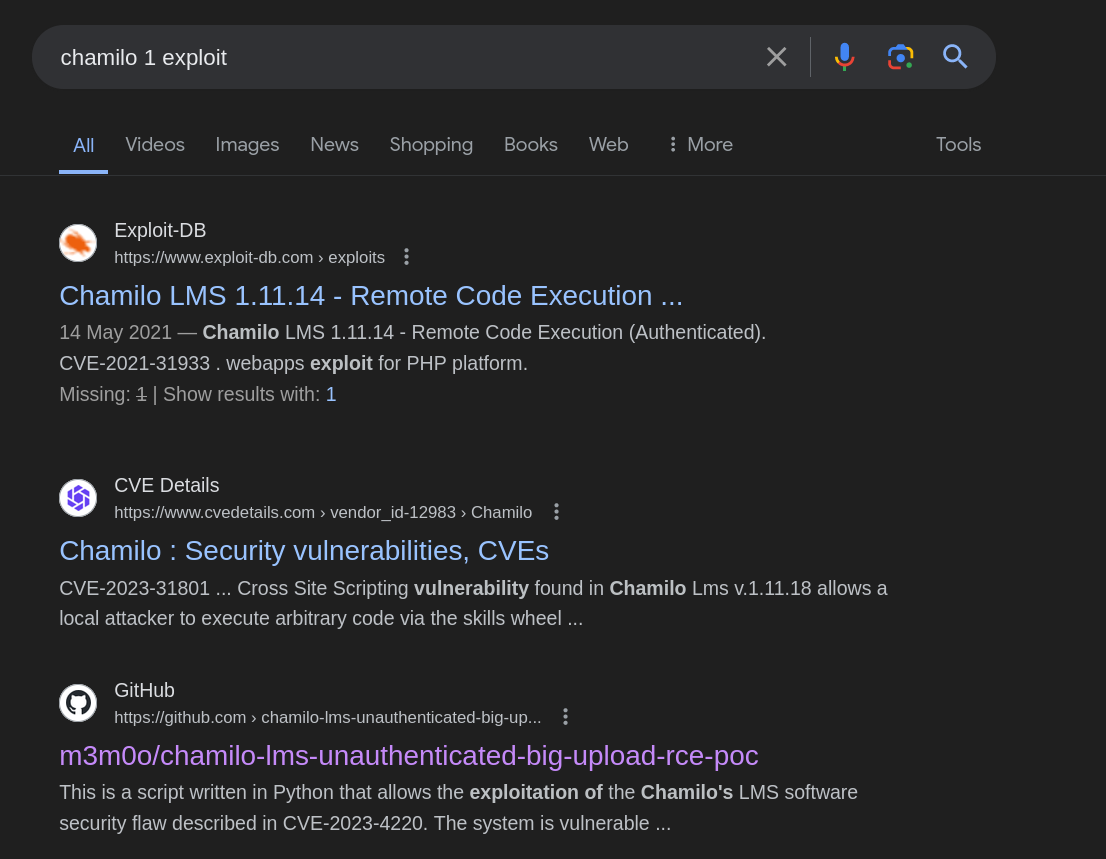Open options menu for GitHub result
Screen dimensions: 1106x859
coord(565,717)
